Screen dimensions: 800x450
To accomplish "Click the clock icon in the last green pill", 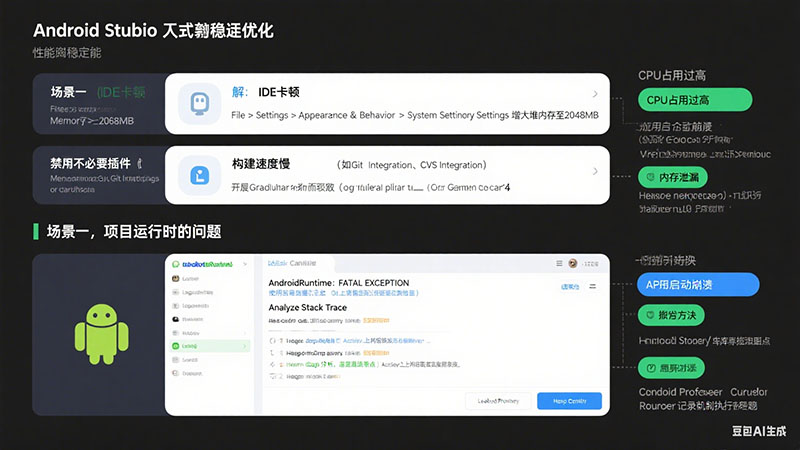I will coord(651,368).
